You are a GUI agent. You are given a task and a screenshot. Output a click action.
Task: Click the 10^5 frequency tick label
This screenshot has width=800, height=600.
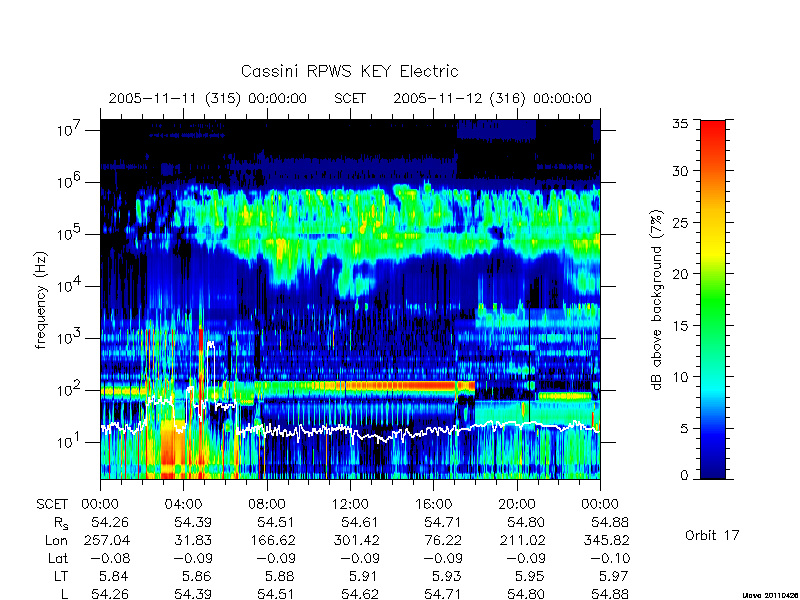(x=70, y=233)
